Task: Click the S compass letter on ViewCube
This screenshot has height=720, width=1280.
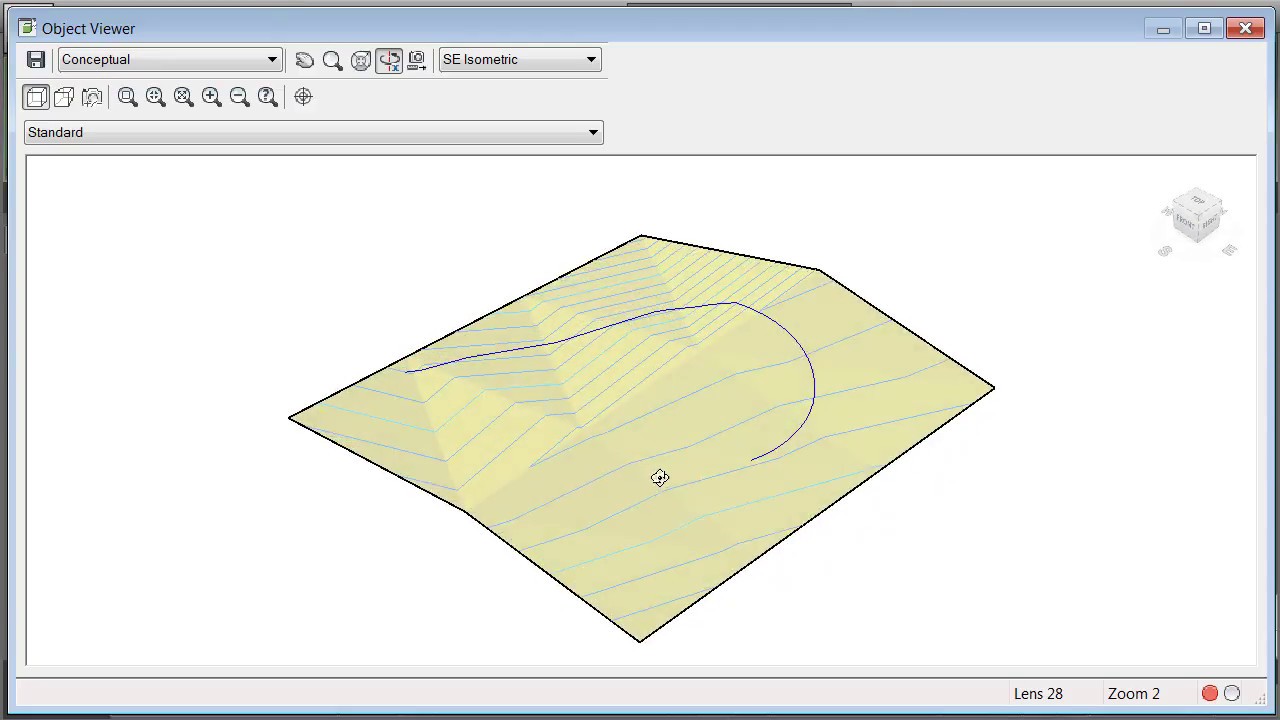Action: [x=1165, y=251]
